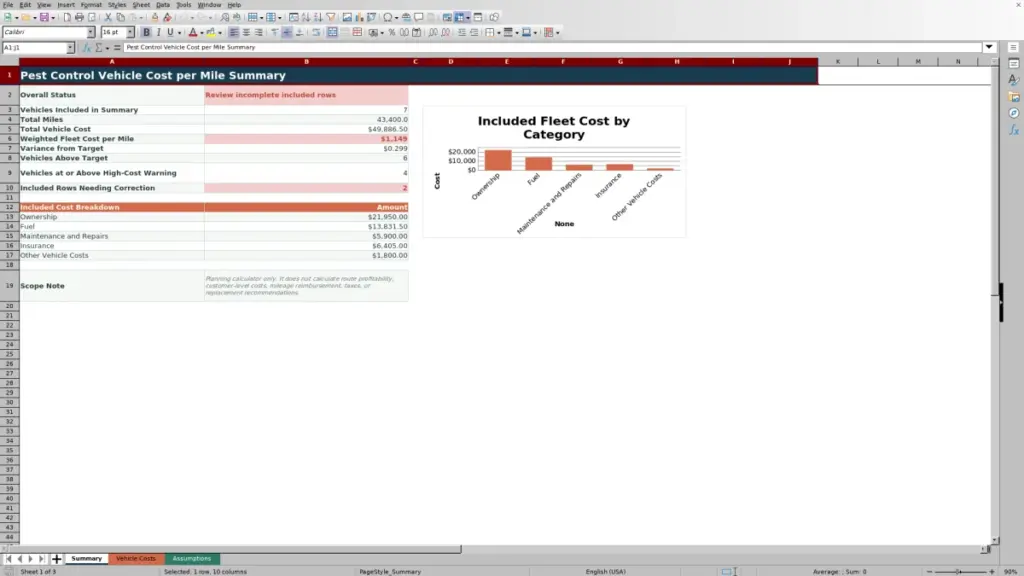Open the File menu
Screen dimensions: 1024x576
[8, 5]
